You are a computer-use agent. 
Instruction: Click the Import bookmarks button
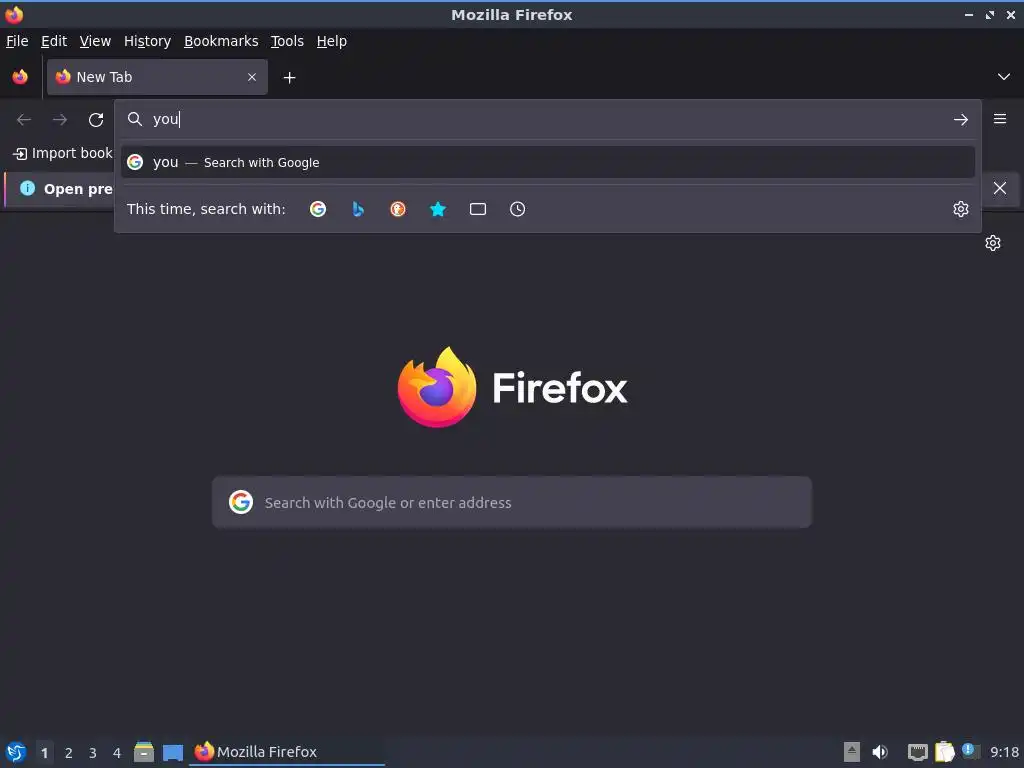[x=63, y=153]
